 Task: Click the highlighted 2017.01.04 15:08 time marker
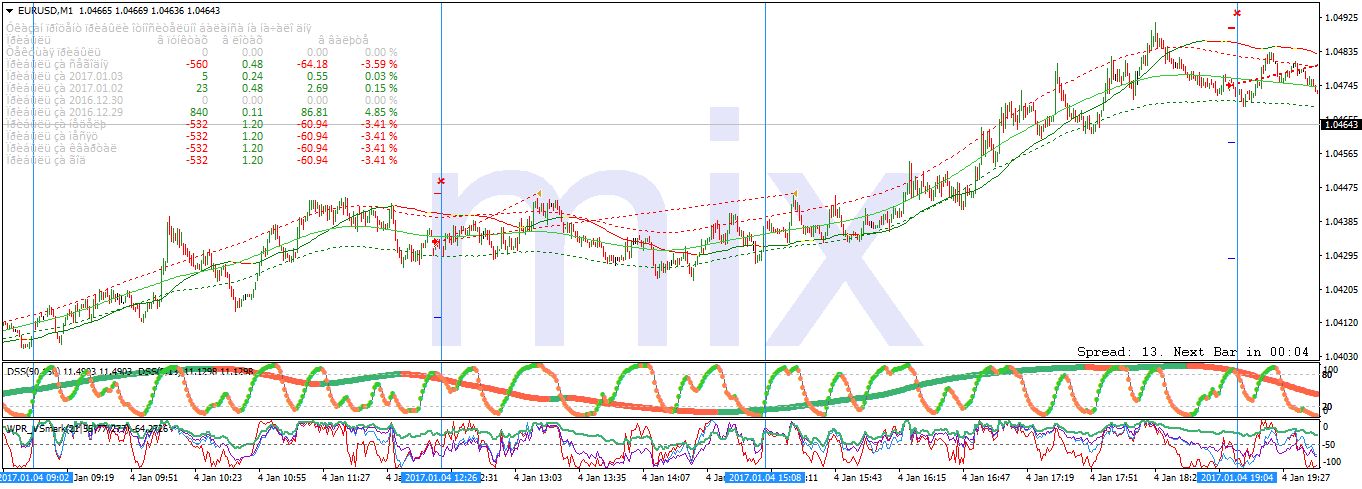(765, 478)
